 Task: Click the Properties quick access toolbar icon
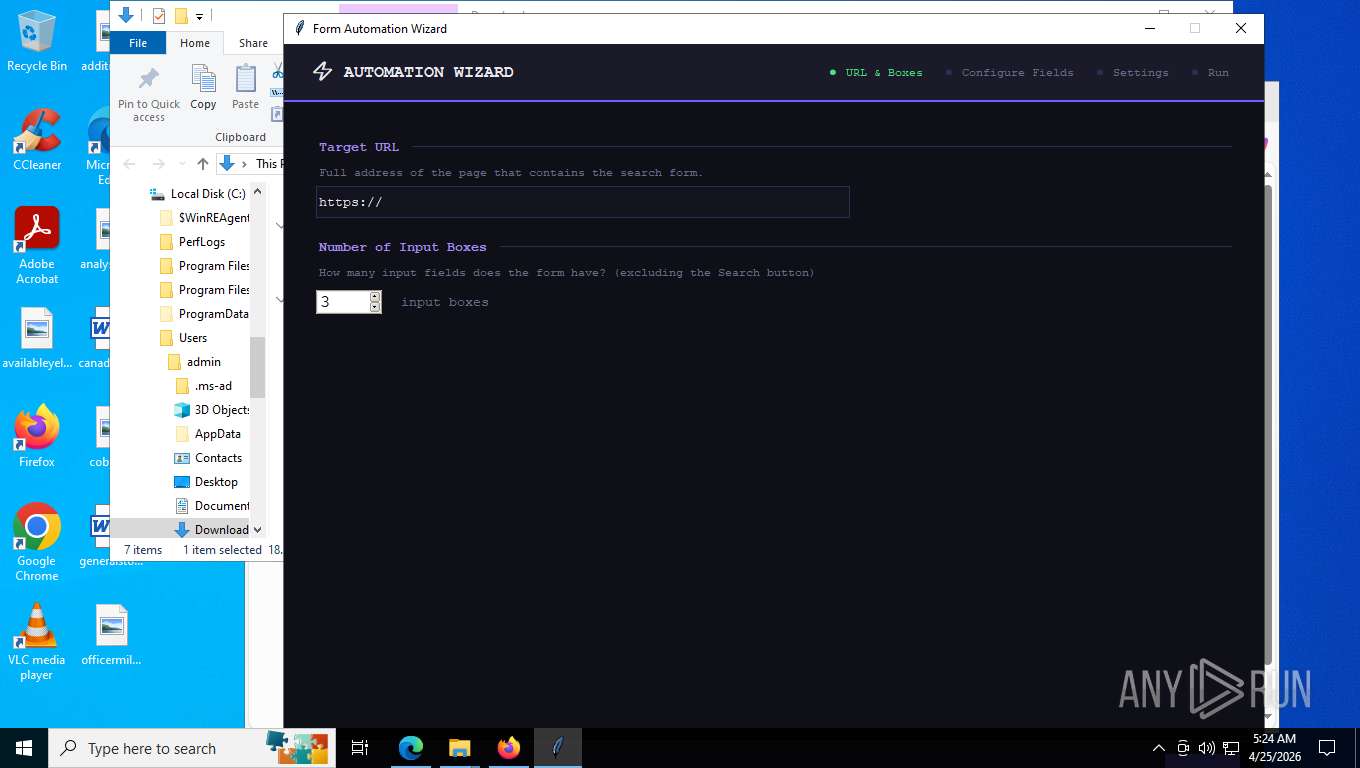(158, 16)
